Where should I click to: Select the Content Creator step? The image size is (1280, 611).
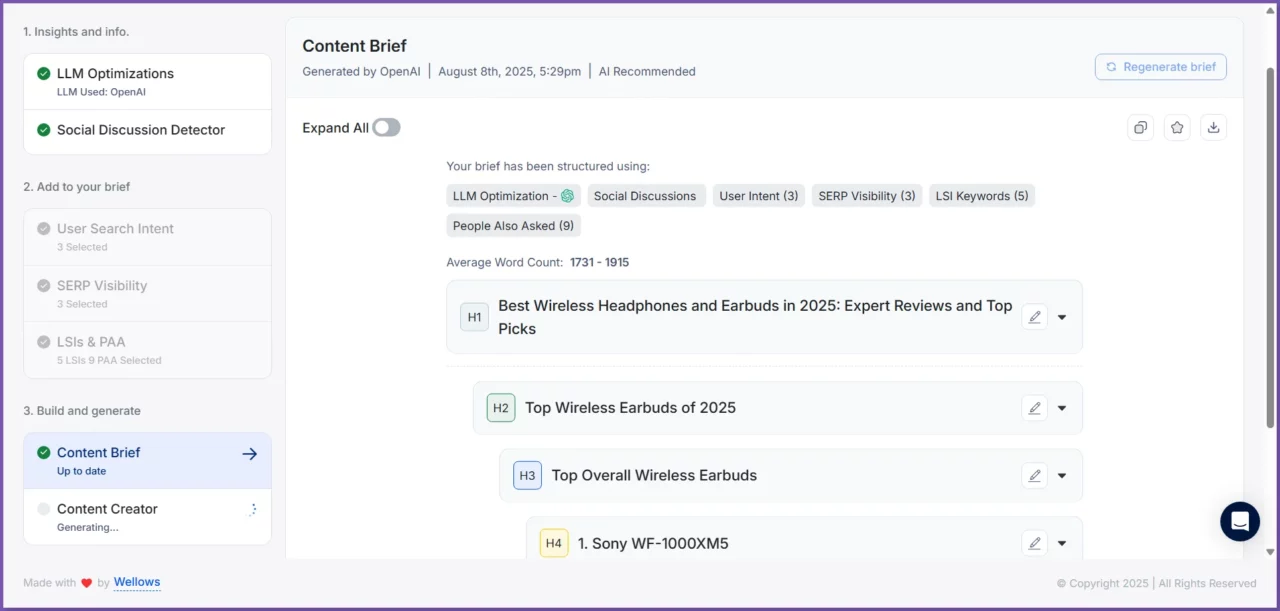[x=147, y=516]
